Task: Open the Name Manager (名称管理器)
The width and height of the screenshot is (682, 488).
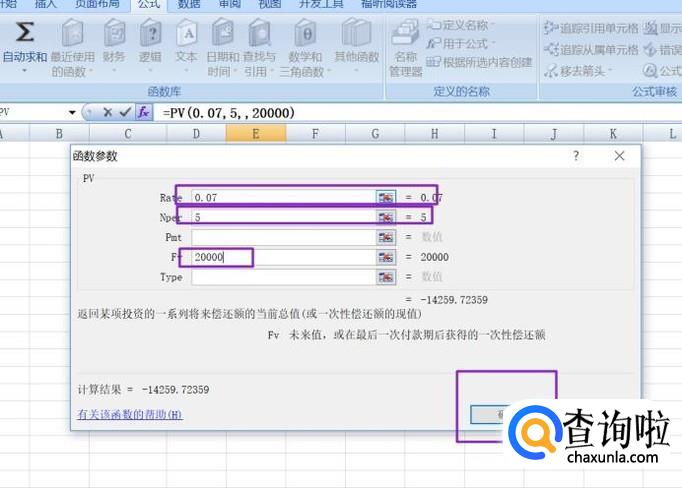Action: (405, 48)
